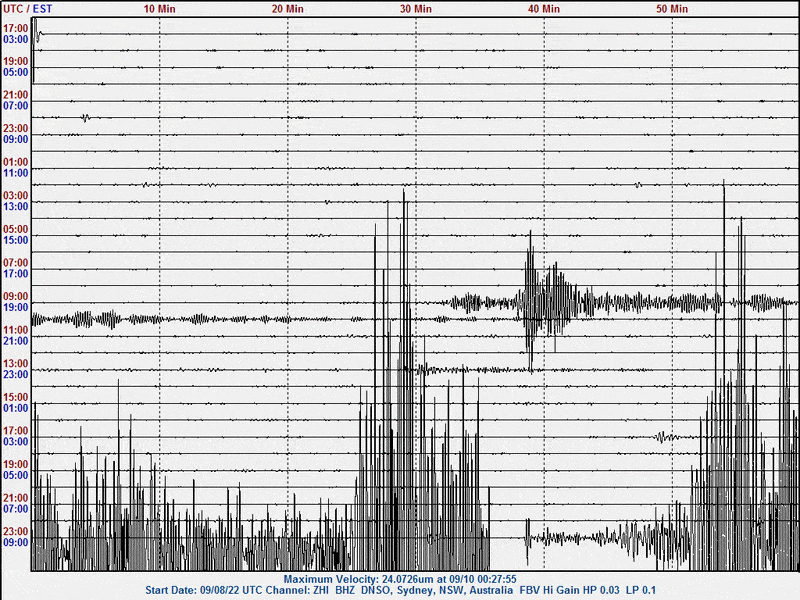
Task: Select the blue EST "01:00" time label
Action: tap(15, 408)
